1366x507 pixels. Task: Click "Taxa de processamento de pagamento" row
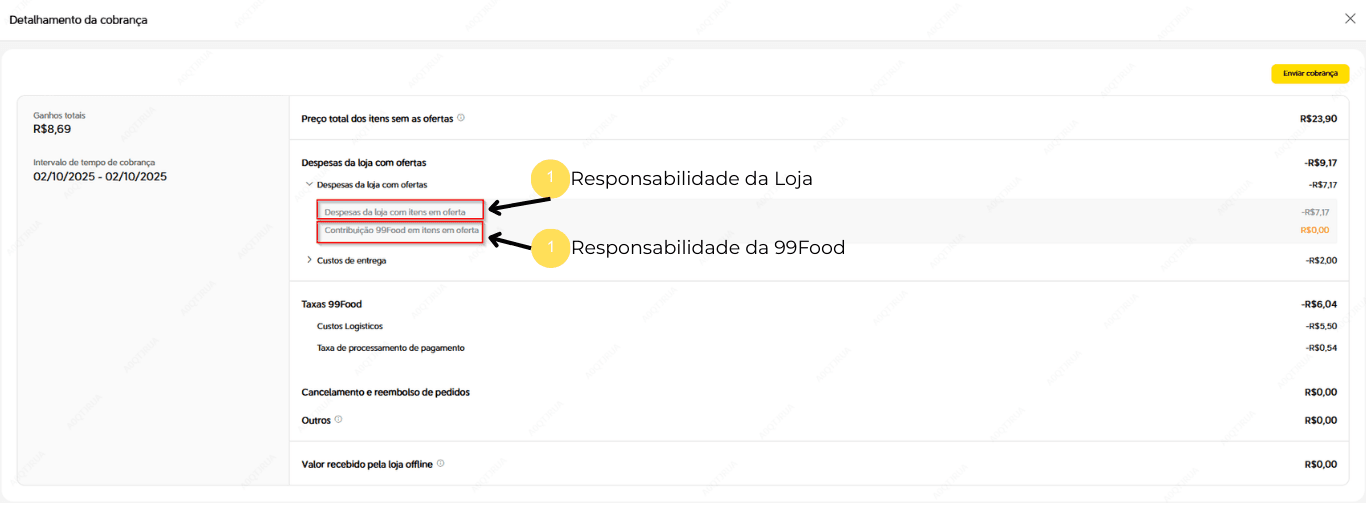click(390, 348)
